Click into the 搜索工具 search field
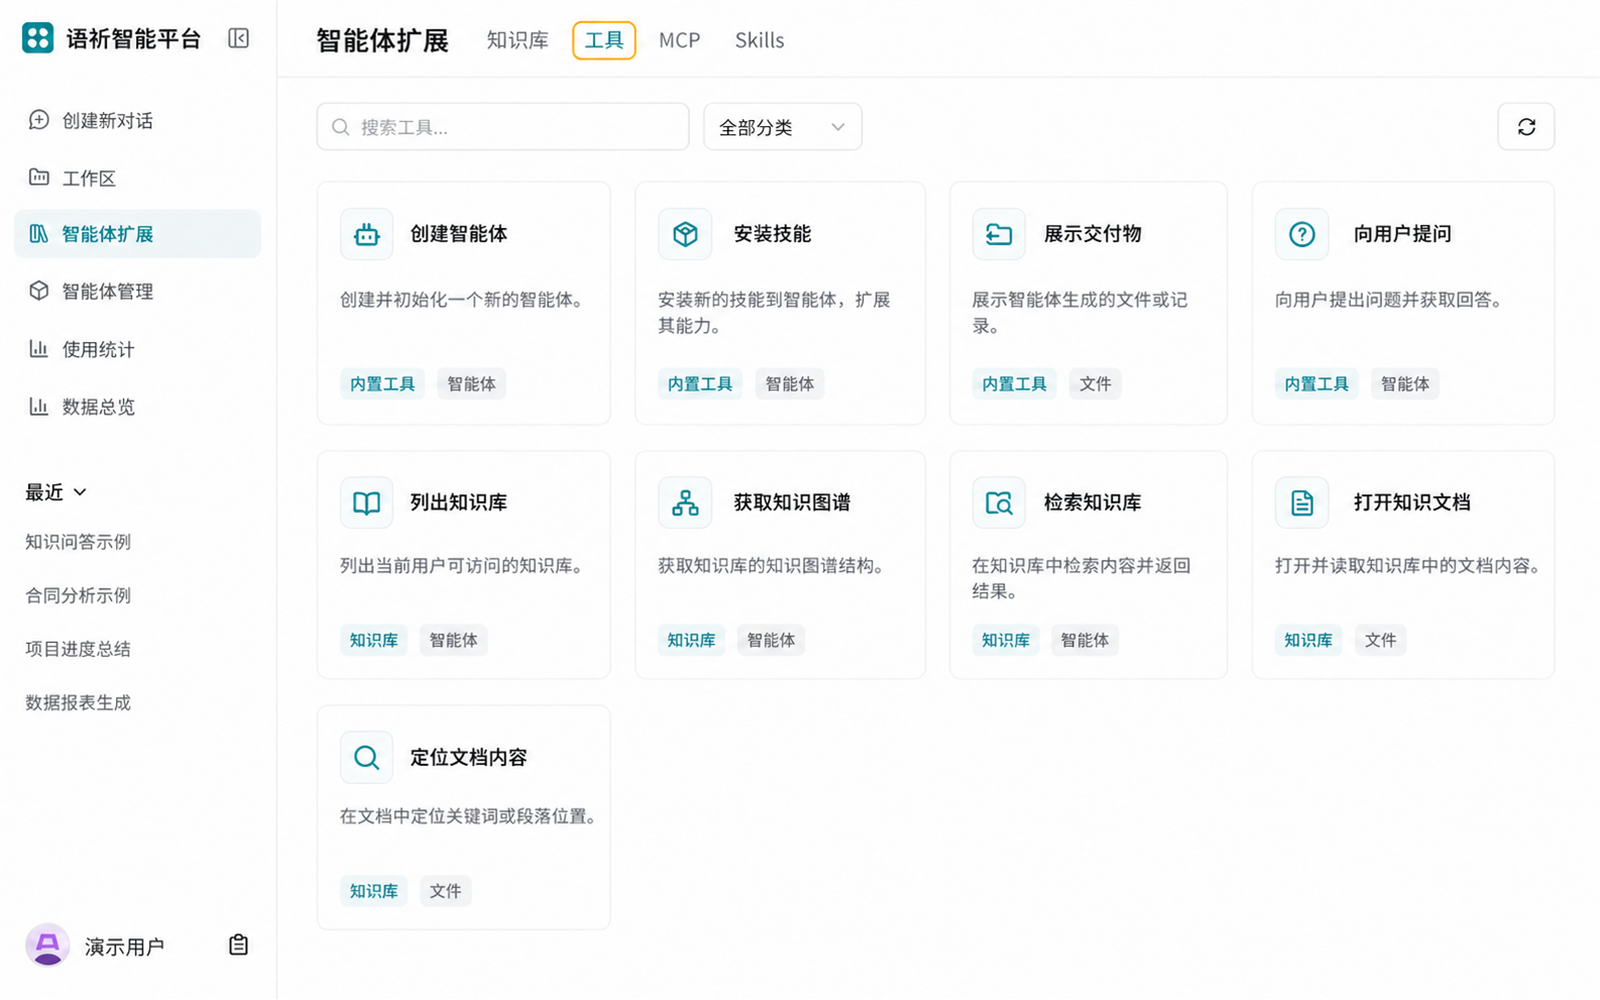The width and height of the screenshot is (1600, 1000). (x=503, y=127)
